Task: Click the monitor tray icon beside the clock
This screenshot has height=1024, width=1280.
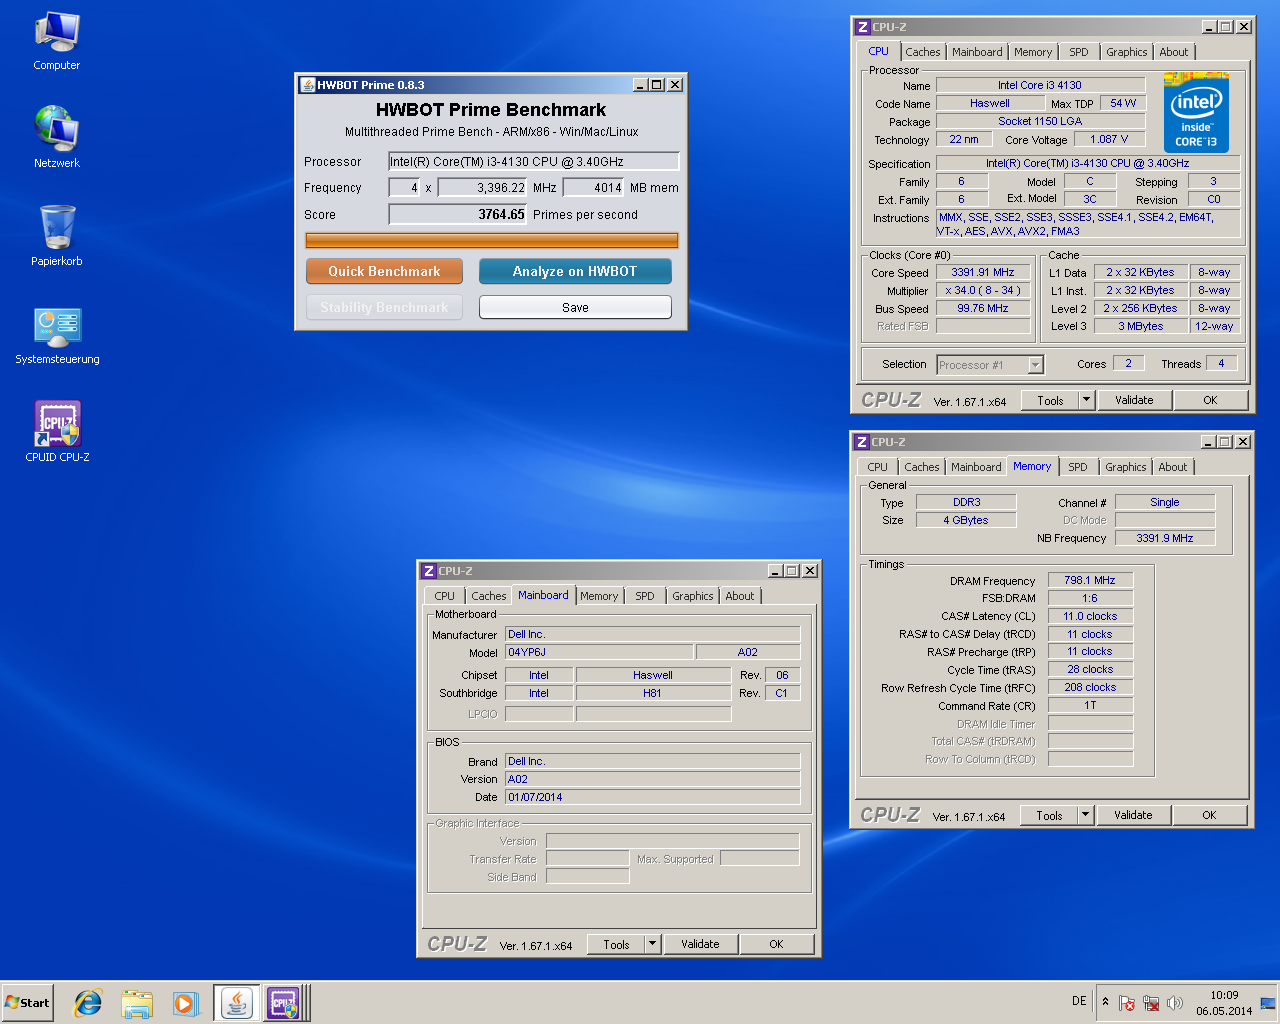Action: coord(1268,1003)
